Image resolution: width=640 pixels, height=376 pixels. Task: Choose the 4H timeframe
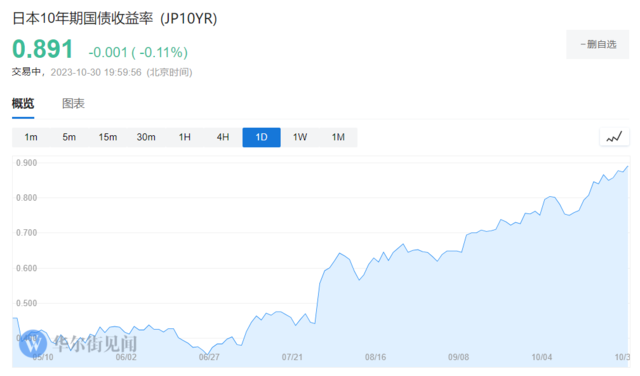click(223, 137)
